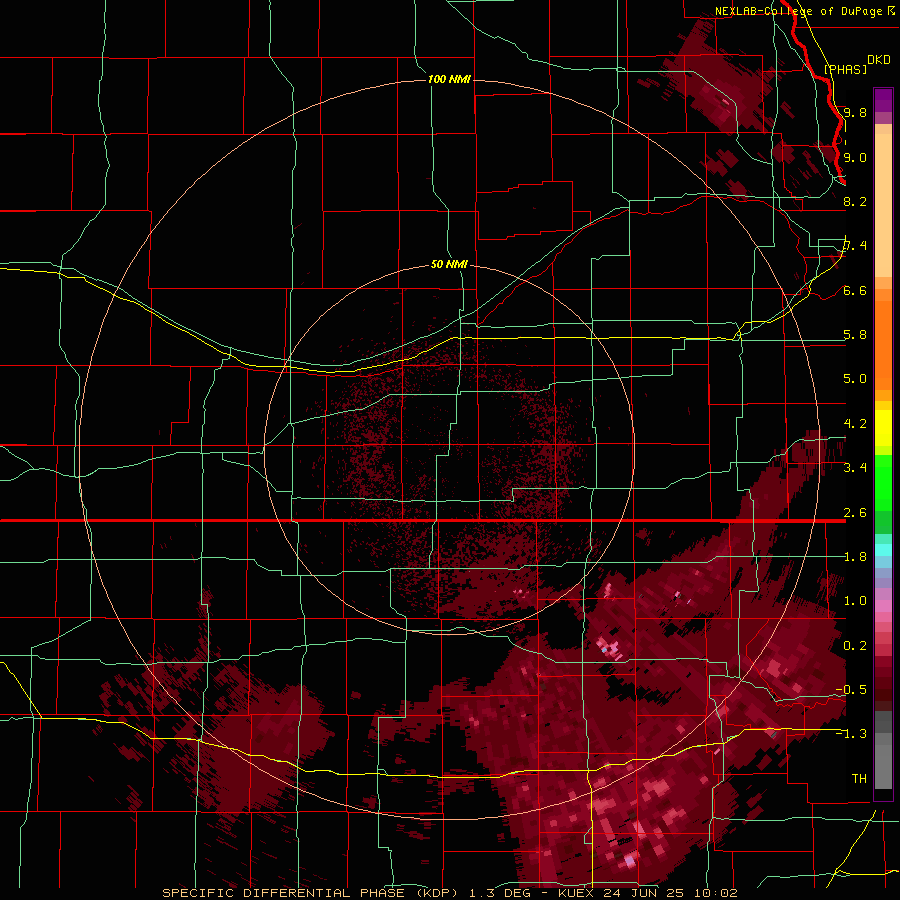Screen dimensions: 900x900
Task: Click the "1.3 DEG" elevation in the caption
Action: pyautogui.click(x=499, y=893)
